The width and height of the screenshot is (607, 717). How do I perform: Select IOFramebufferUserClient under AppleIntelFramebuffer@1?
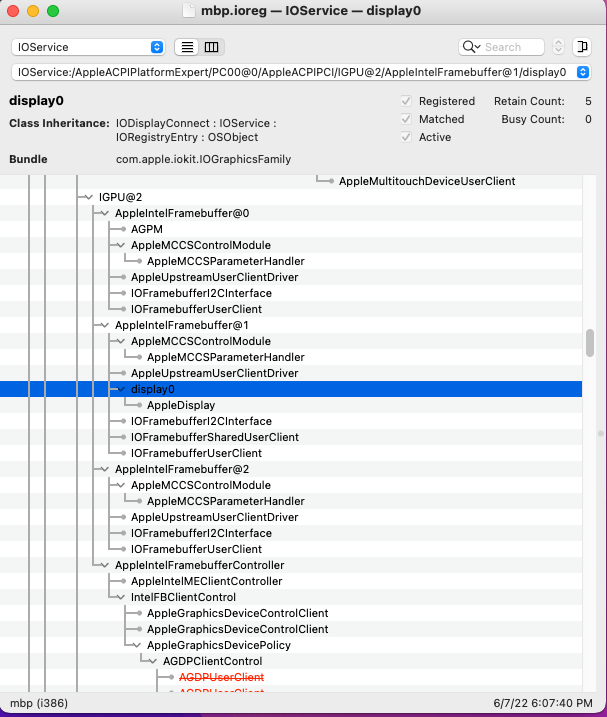pyautogui.click(x=291, y=453)
